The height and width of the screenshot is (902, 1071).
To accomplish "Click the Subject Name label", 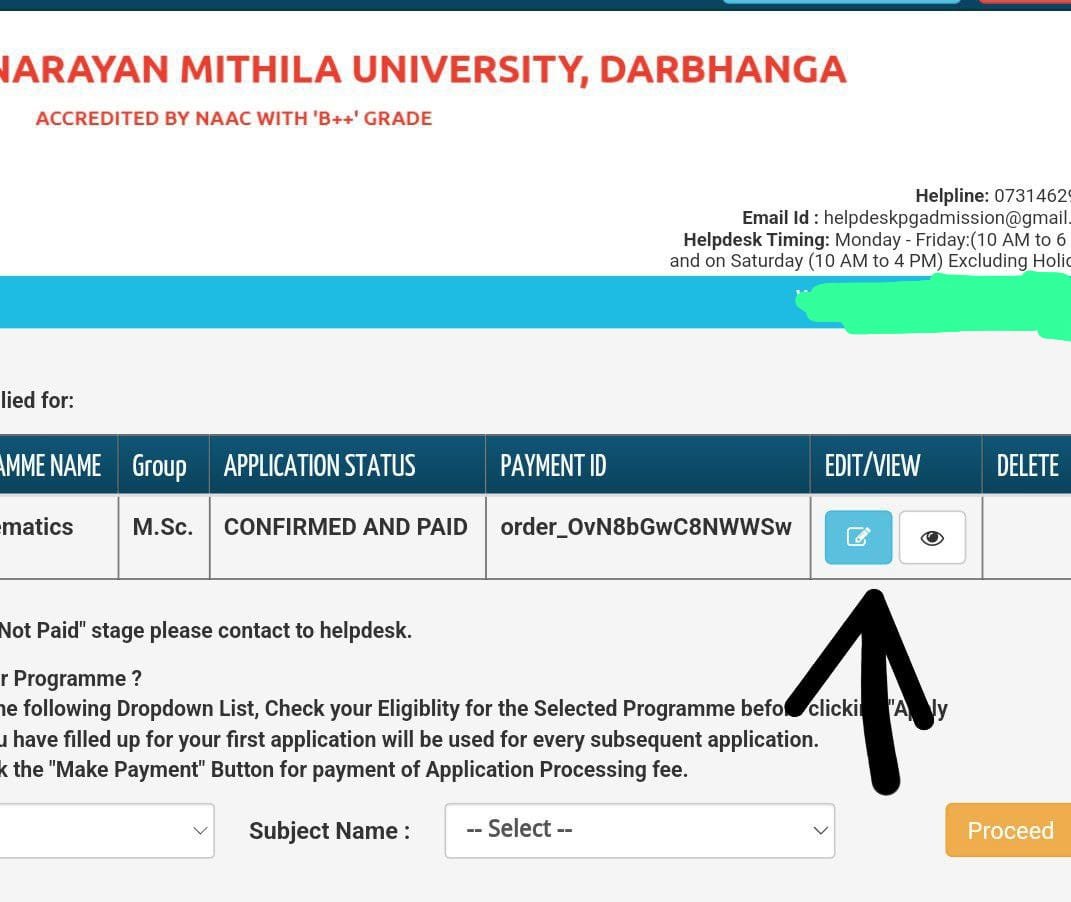I will click(x=329, y=831).
